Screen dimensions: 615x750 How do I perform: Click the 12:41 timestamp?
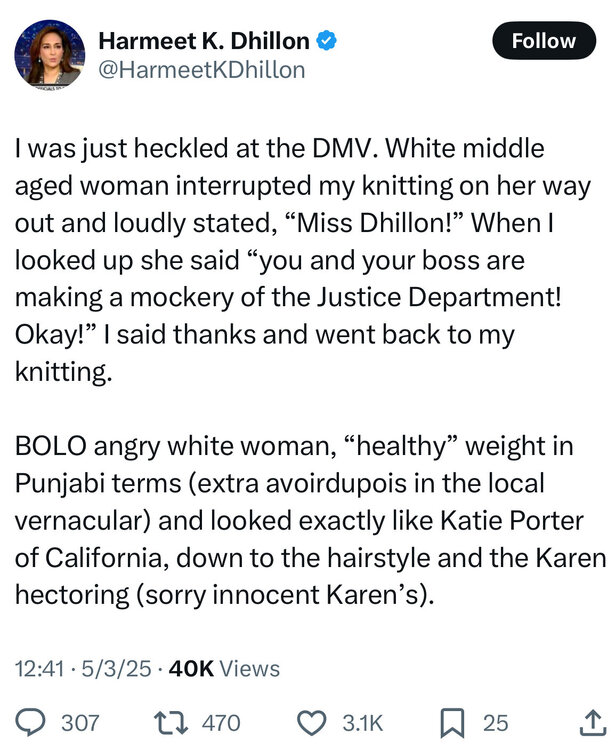coord(39,668)
